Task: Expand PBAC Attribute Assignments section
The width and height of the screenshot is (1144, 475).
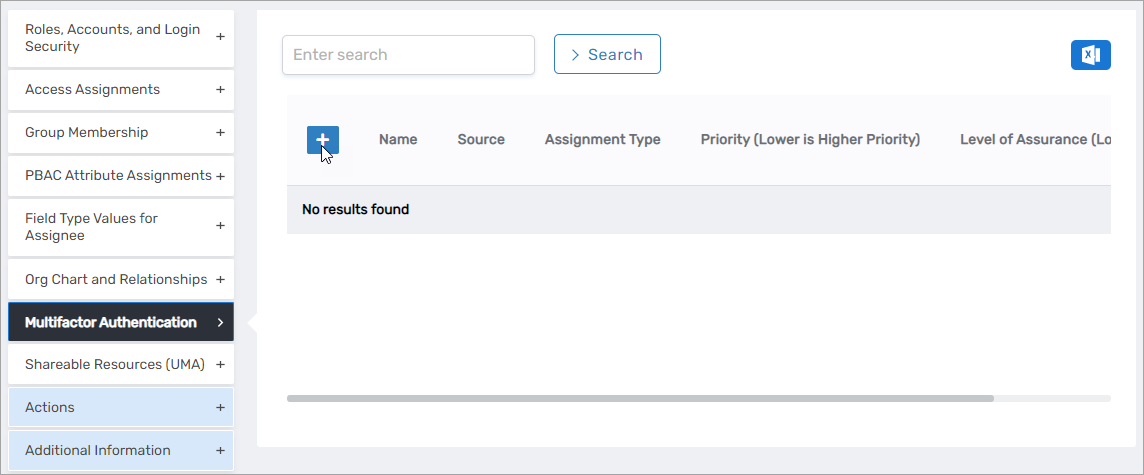Action: 120,176
